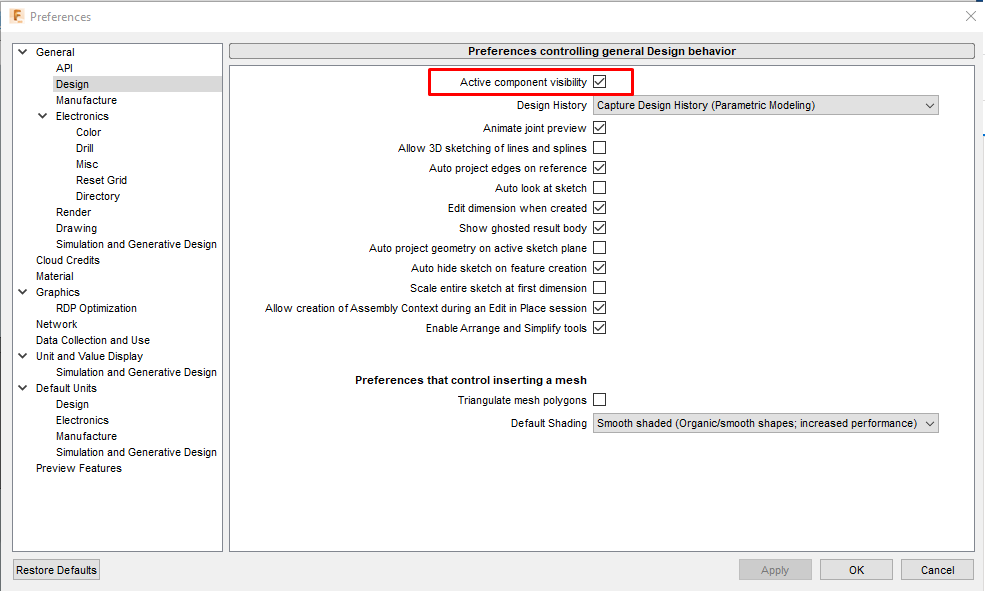Viewport: 985px width, 591px height.
Task: Toggle Auto look at sketch
Action: (x=599, y=187)
